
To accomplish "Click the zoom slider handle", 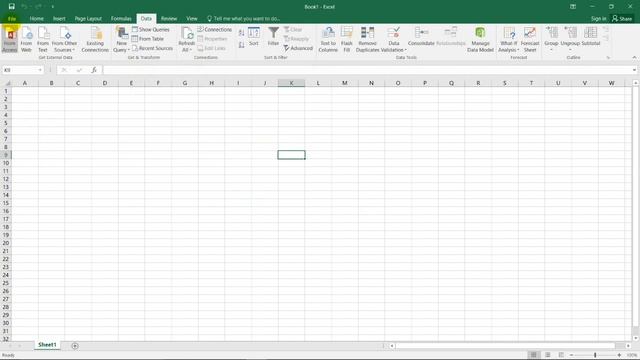I will (x=595, y=355).
